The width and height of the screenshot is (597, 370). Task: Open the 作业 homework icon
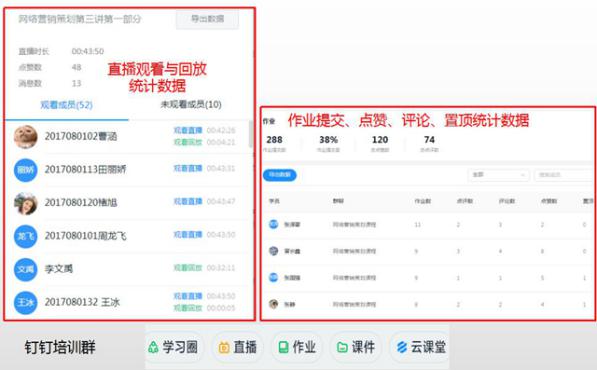pyautogui.click(x=297, y=347)
